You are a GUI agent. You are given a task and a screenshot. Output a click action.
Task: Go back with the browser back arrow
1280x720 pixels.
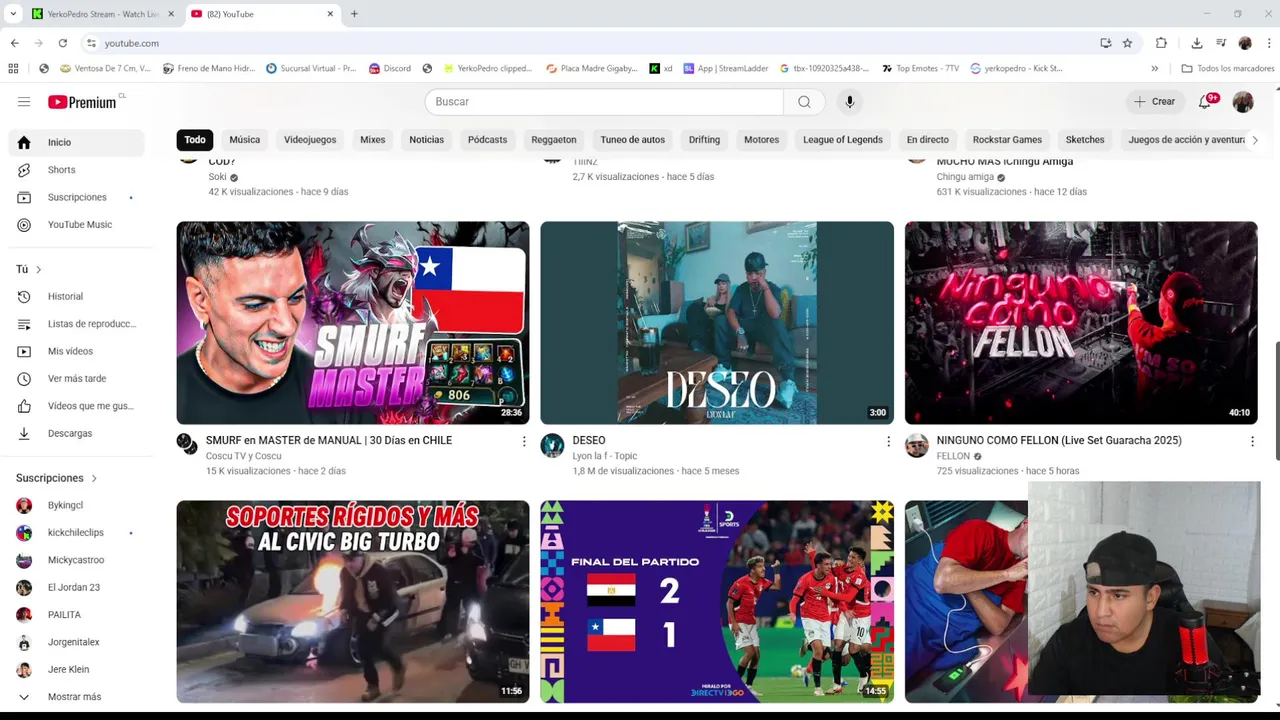(x=15, y=43)
